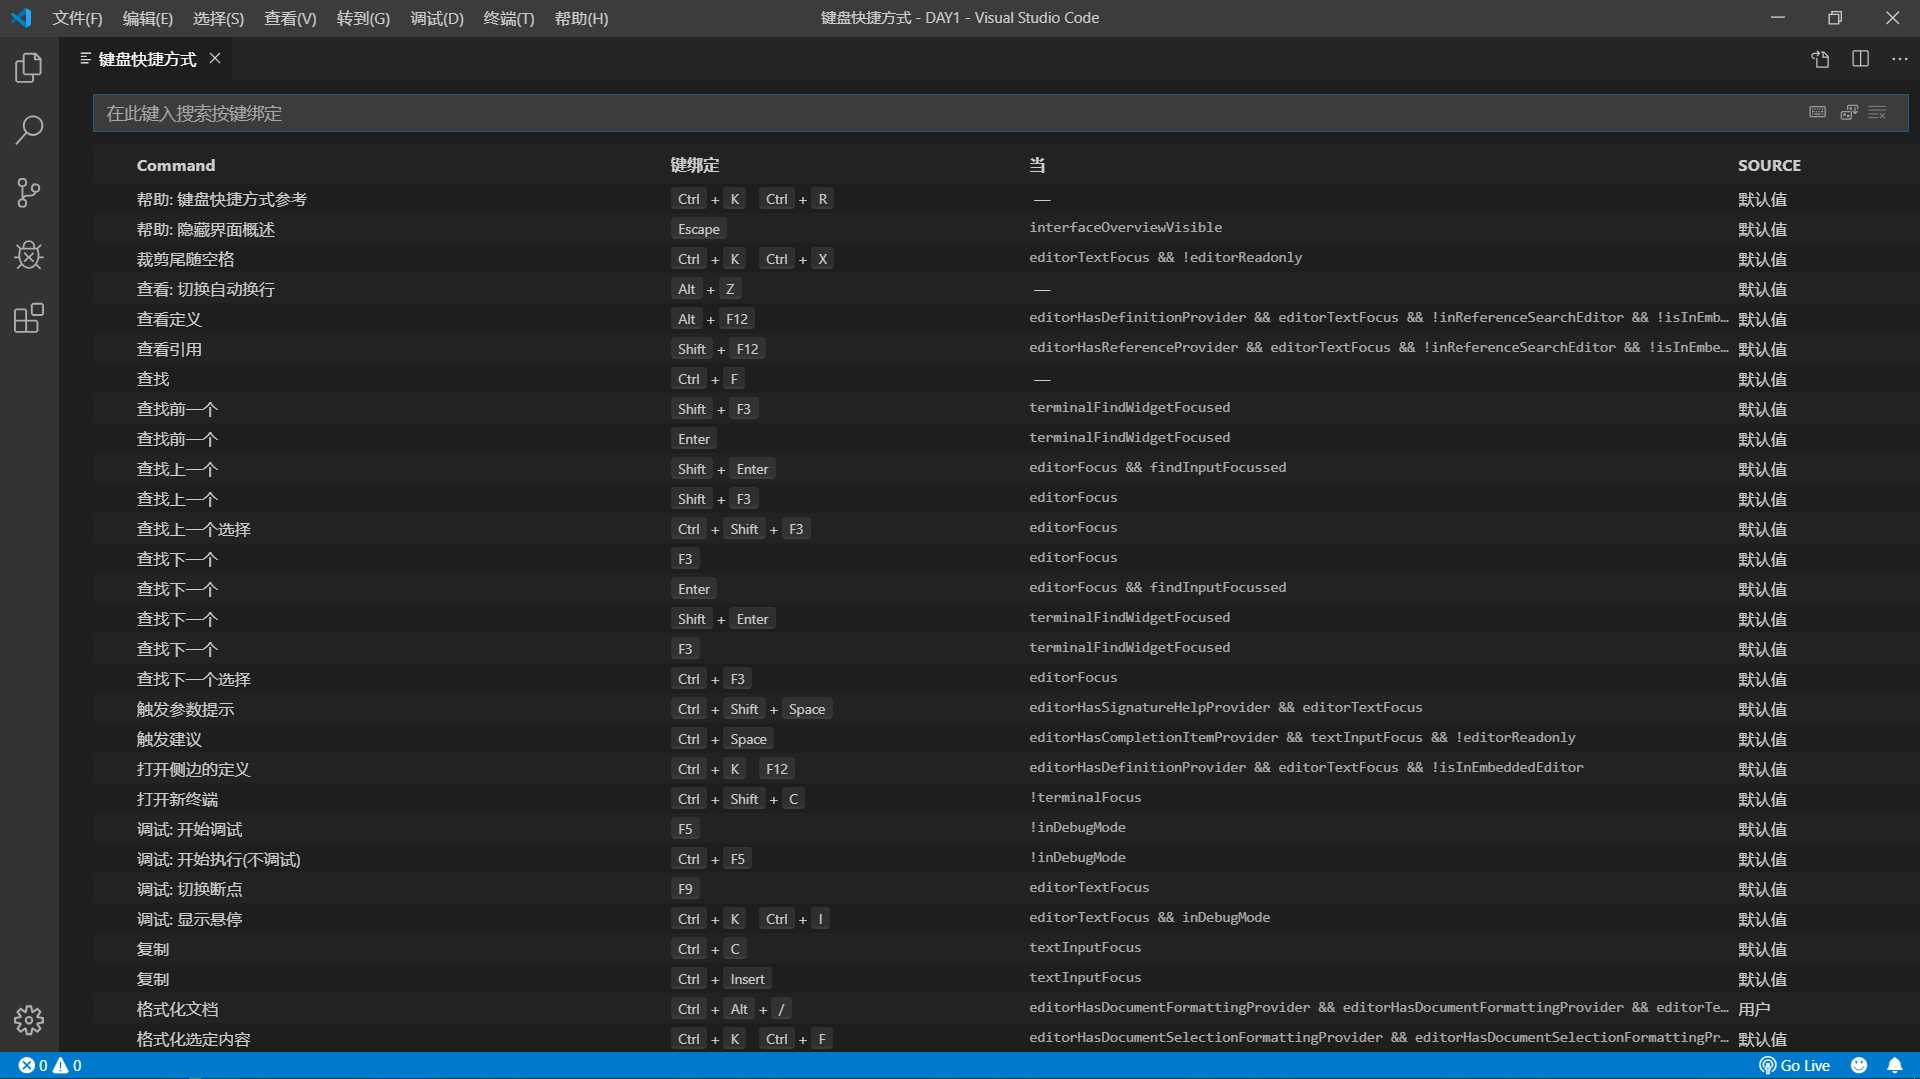Image resolution: width=1920 pixels, height=1079 pixels.
Task: Open the 转到(G) menu
Action: (x=363, y=18)
